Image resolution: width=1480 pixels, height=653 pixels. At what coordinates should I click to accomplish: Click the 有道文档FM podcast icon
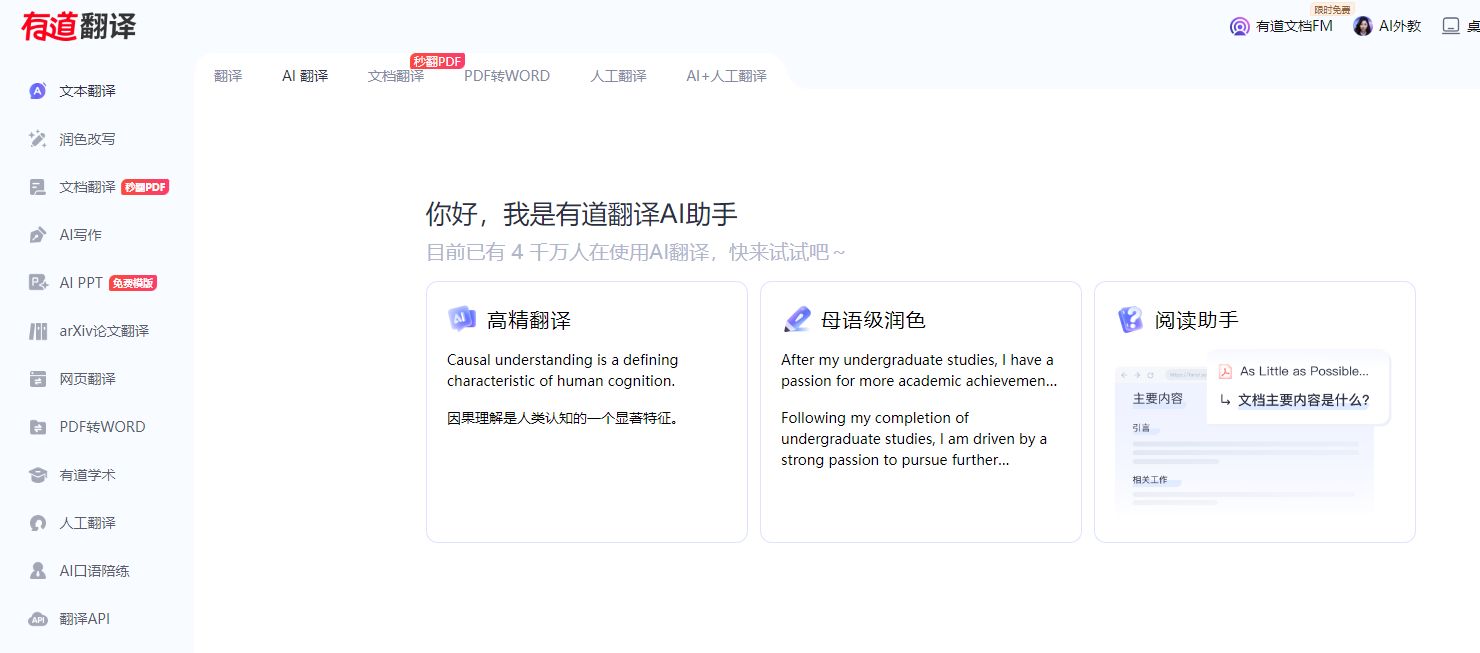click(x=1240, y=27)
